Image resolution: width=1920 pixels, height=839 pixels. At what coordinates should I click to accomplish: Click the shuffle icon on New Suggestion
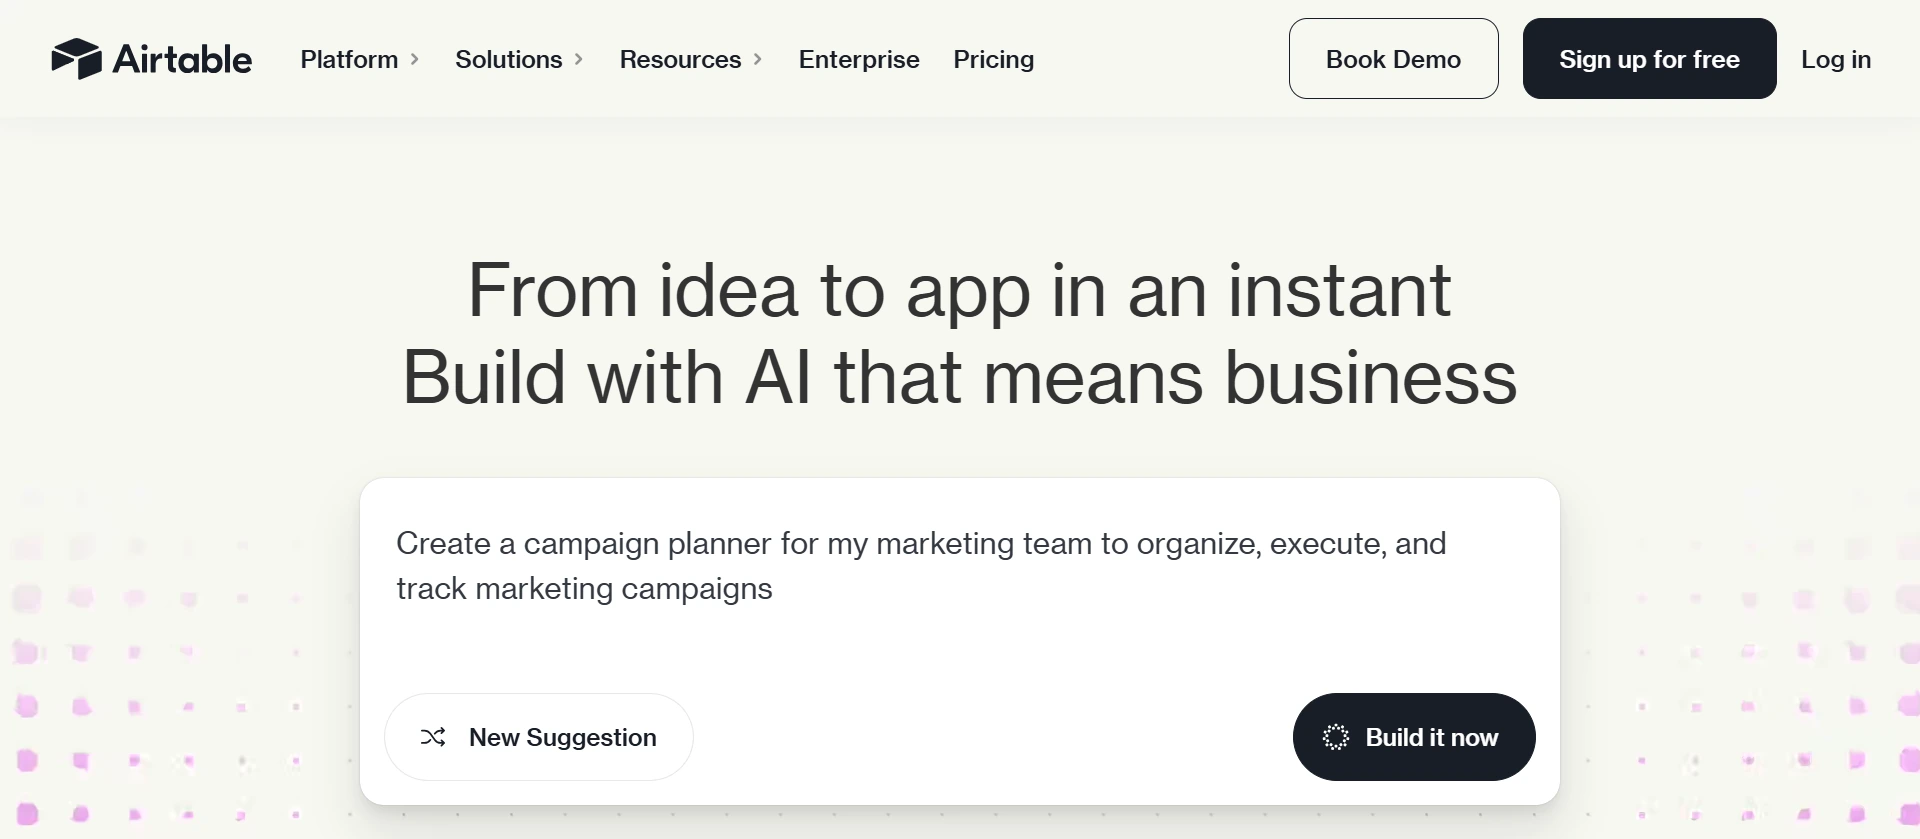coord(434,737)
